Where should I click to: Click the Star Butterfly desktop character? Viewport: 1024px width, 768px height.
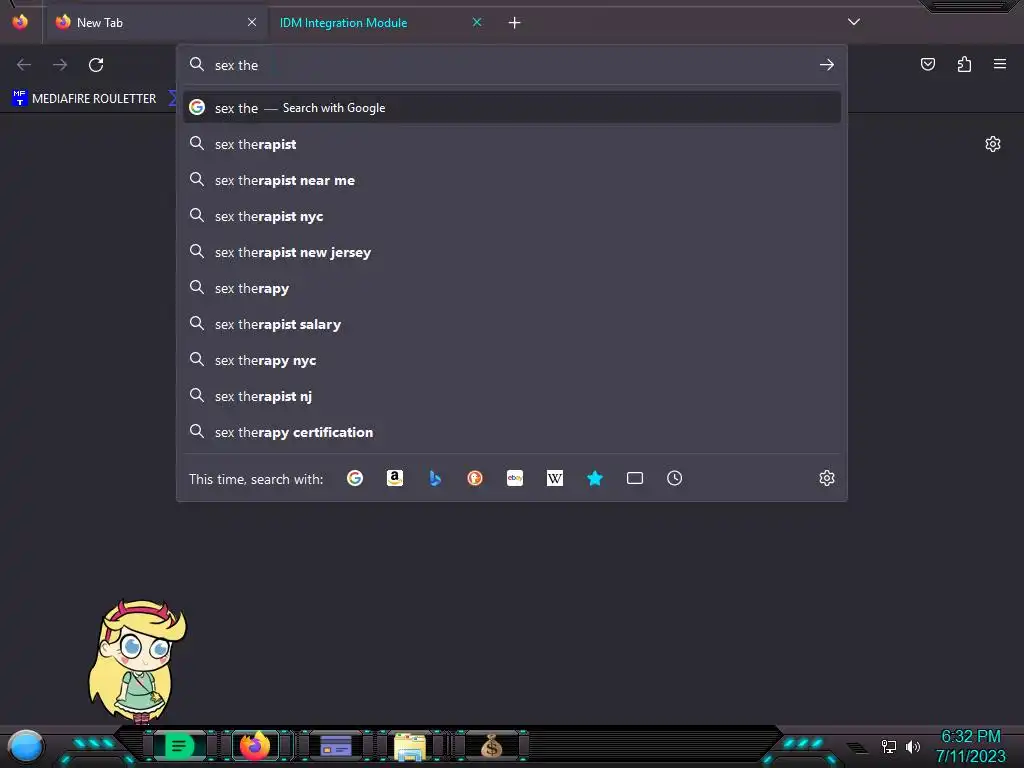tap(137, 662)
